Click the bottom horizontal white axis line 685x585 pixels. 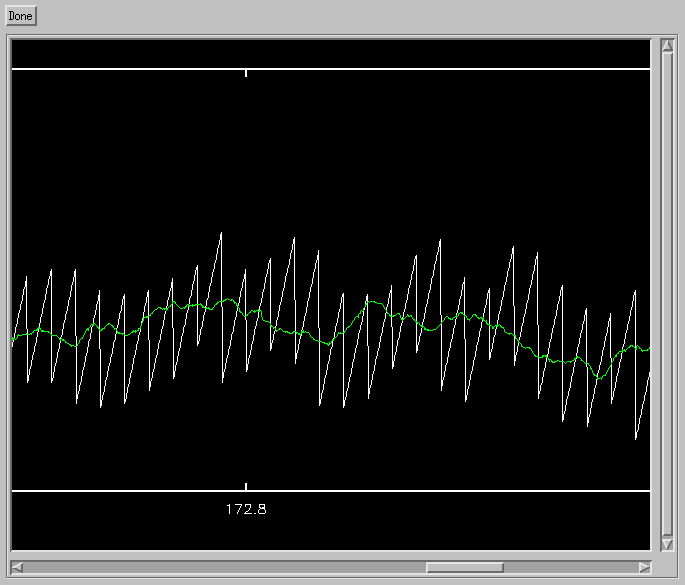tap(400, 491)
